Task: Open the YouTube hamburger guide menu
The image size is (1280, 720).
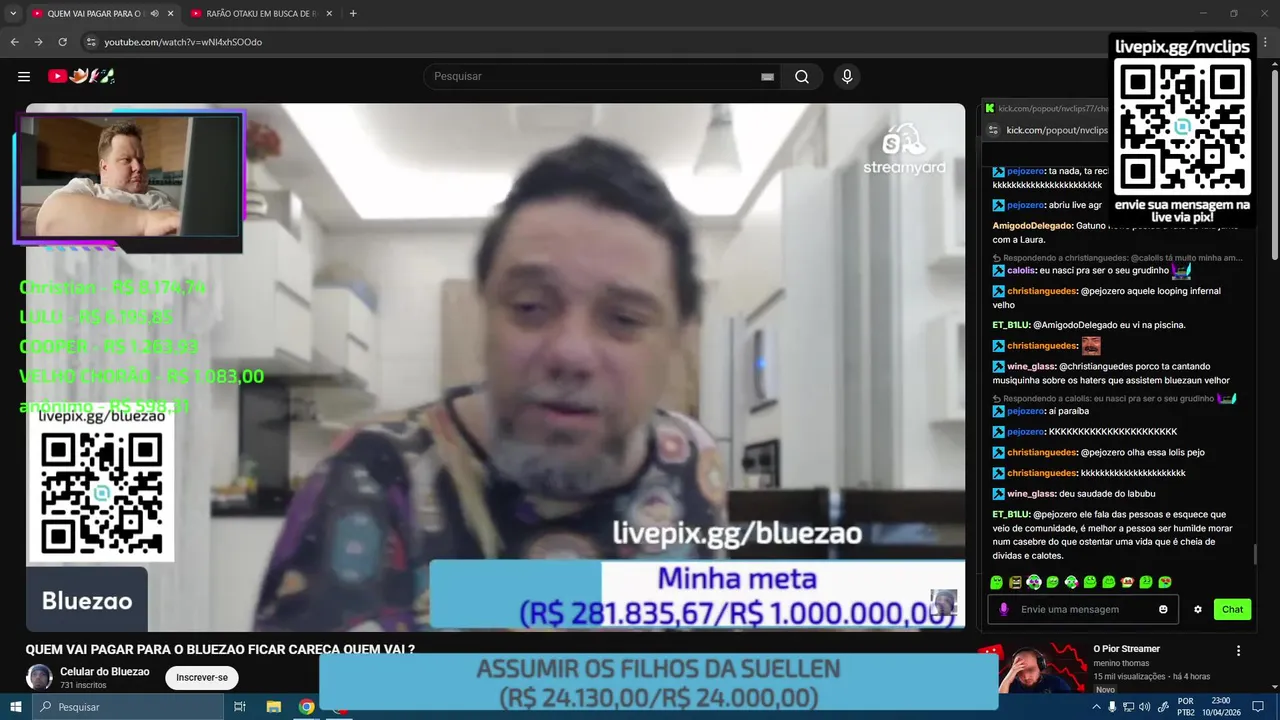Action: pyautogui.click(x=24, y=76)
